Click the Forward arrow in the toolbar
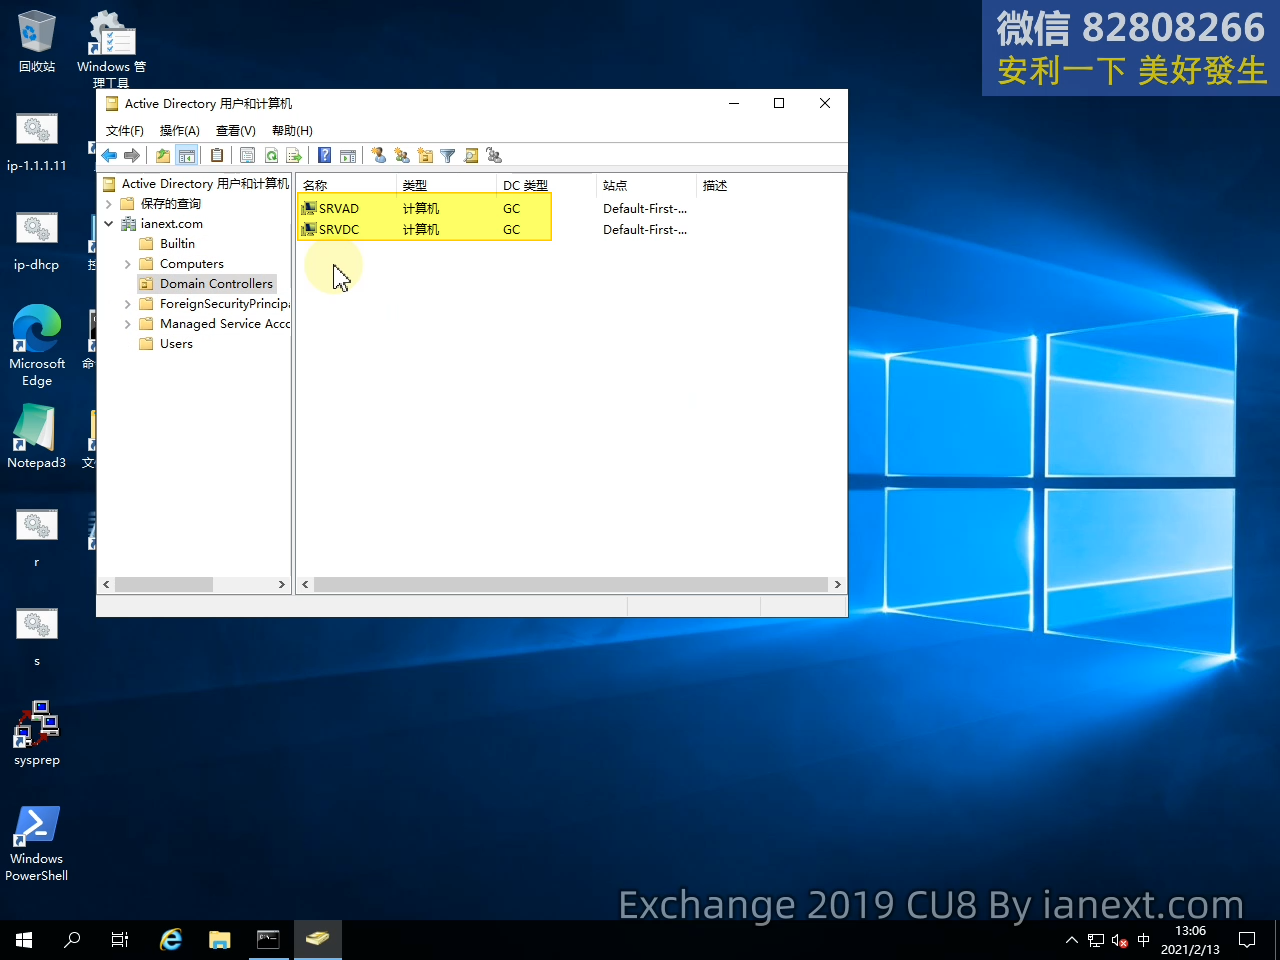 coord(132,156)
